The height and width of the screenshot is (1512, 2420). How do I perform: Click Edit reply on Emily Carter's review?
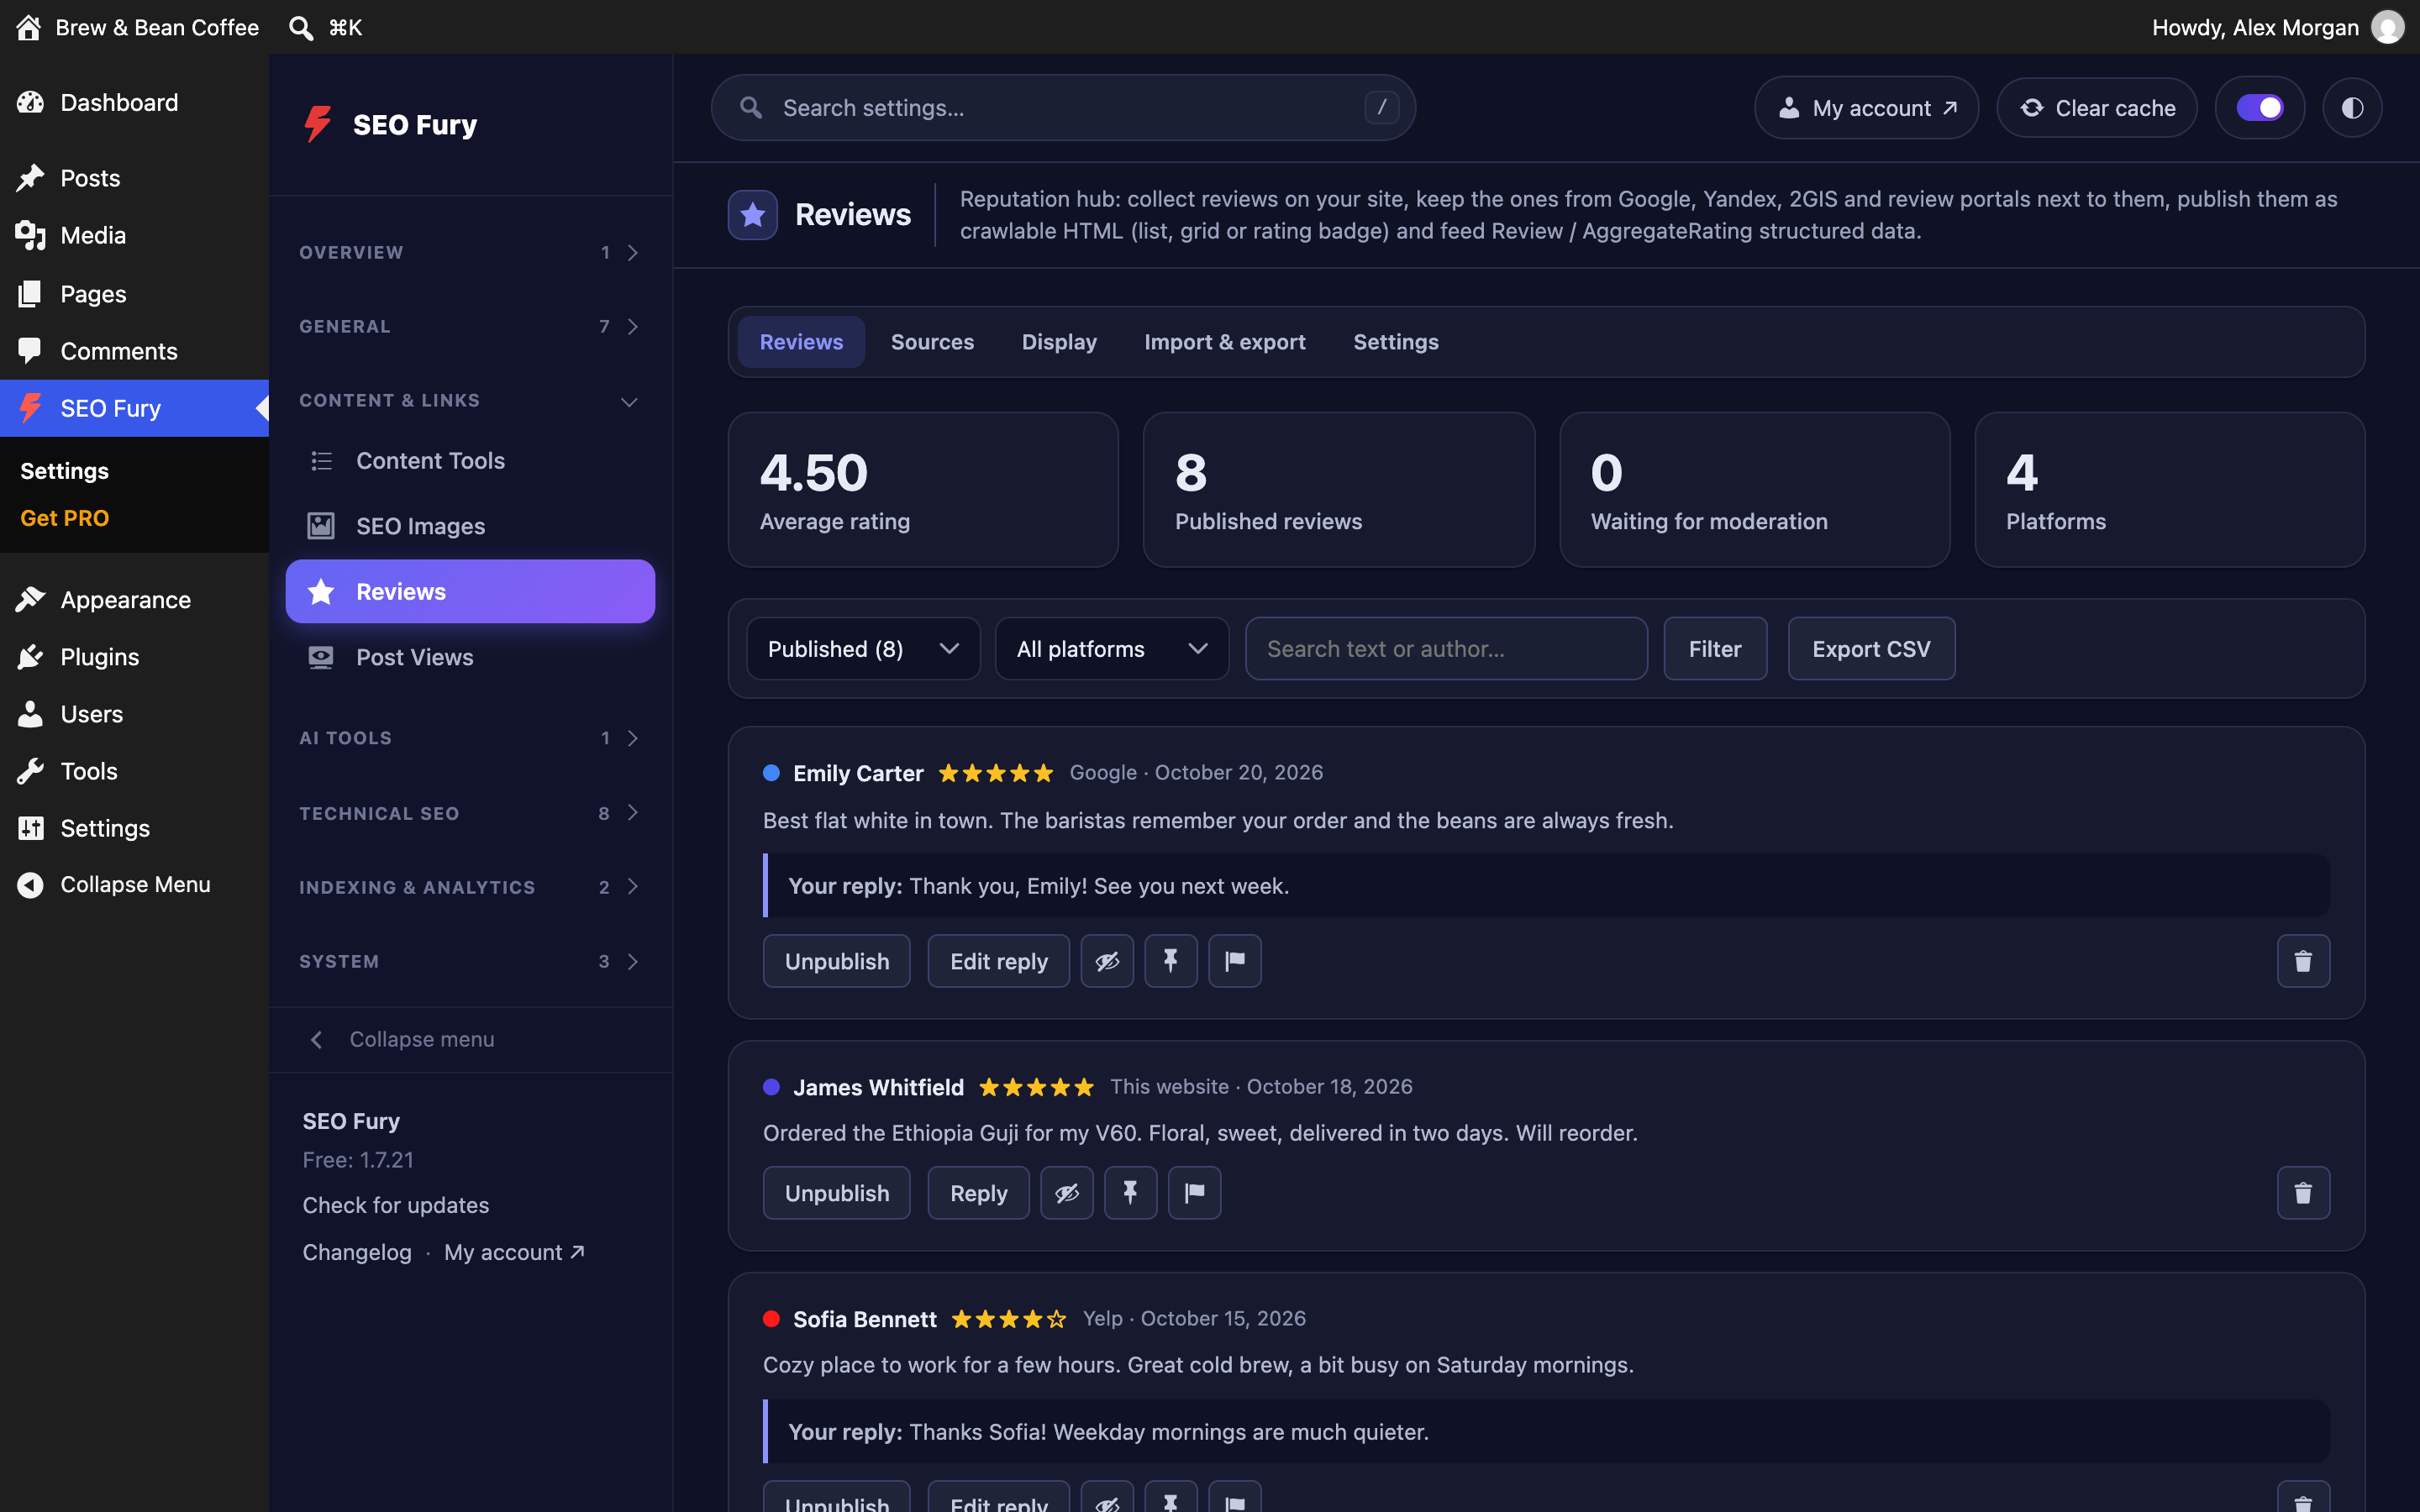point(998,961)
